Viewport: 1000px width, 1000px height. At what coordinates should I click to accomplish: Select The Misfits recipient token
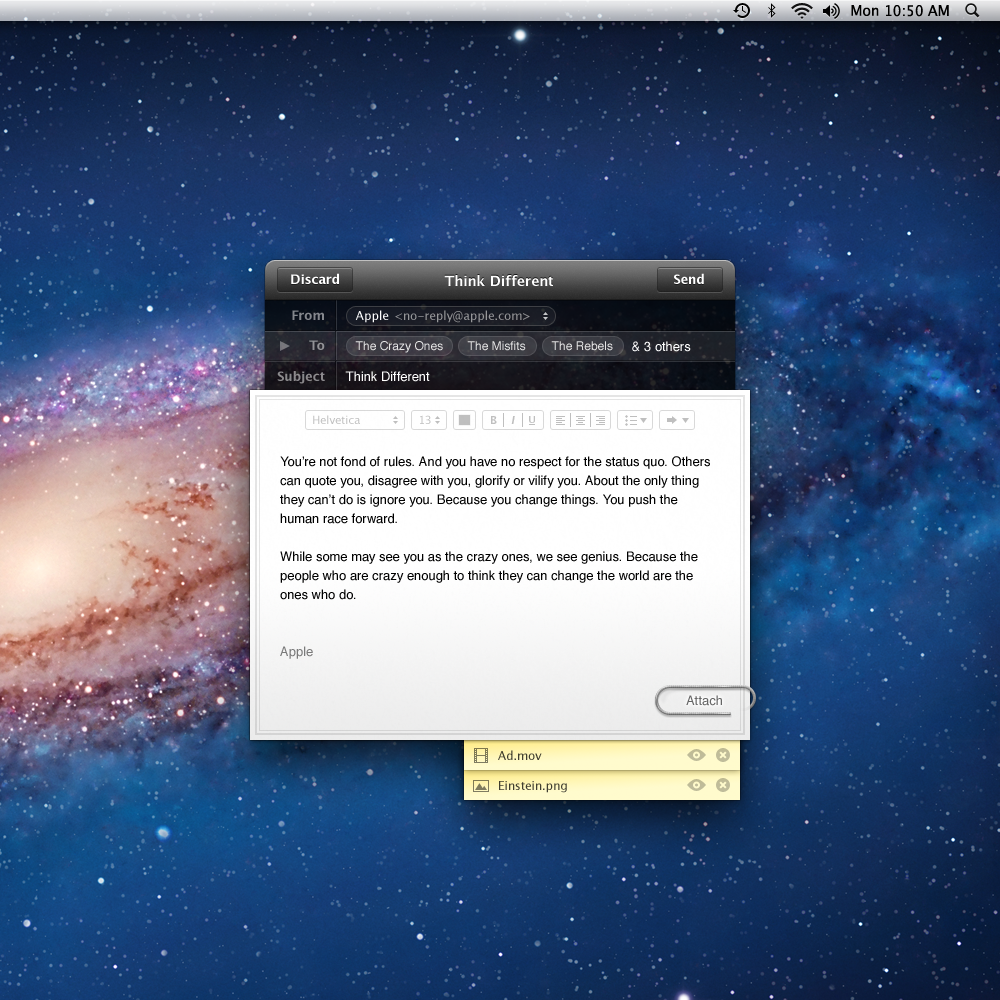pos(496,346)
